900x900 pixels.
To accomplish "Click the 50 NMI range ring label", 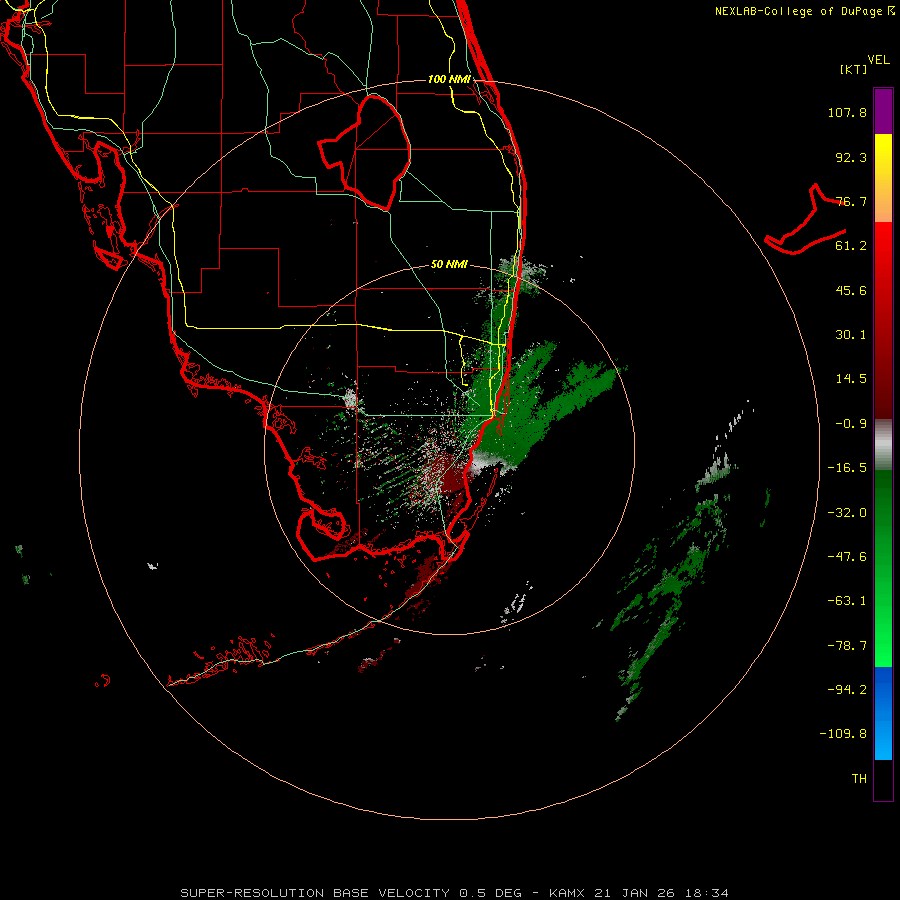I will click(449, 265).
